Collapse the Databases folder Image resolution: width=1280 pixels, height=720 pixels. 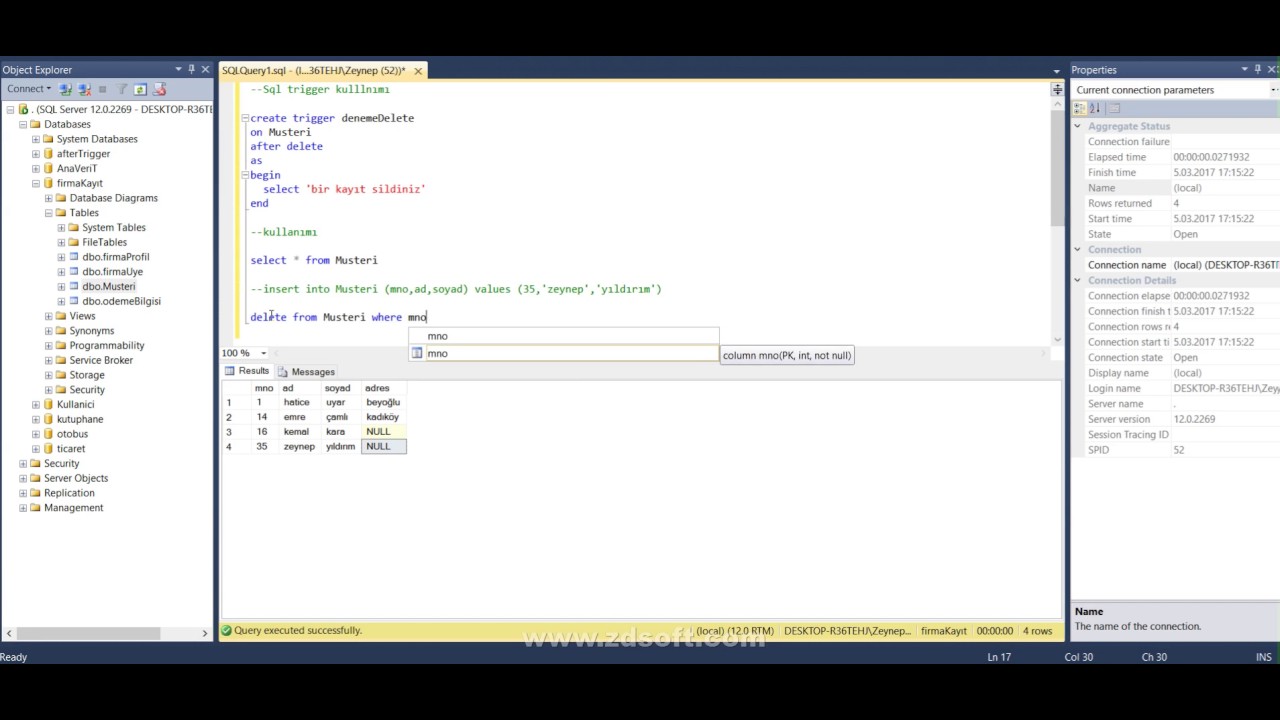click(23, 124)
